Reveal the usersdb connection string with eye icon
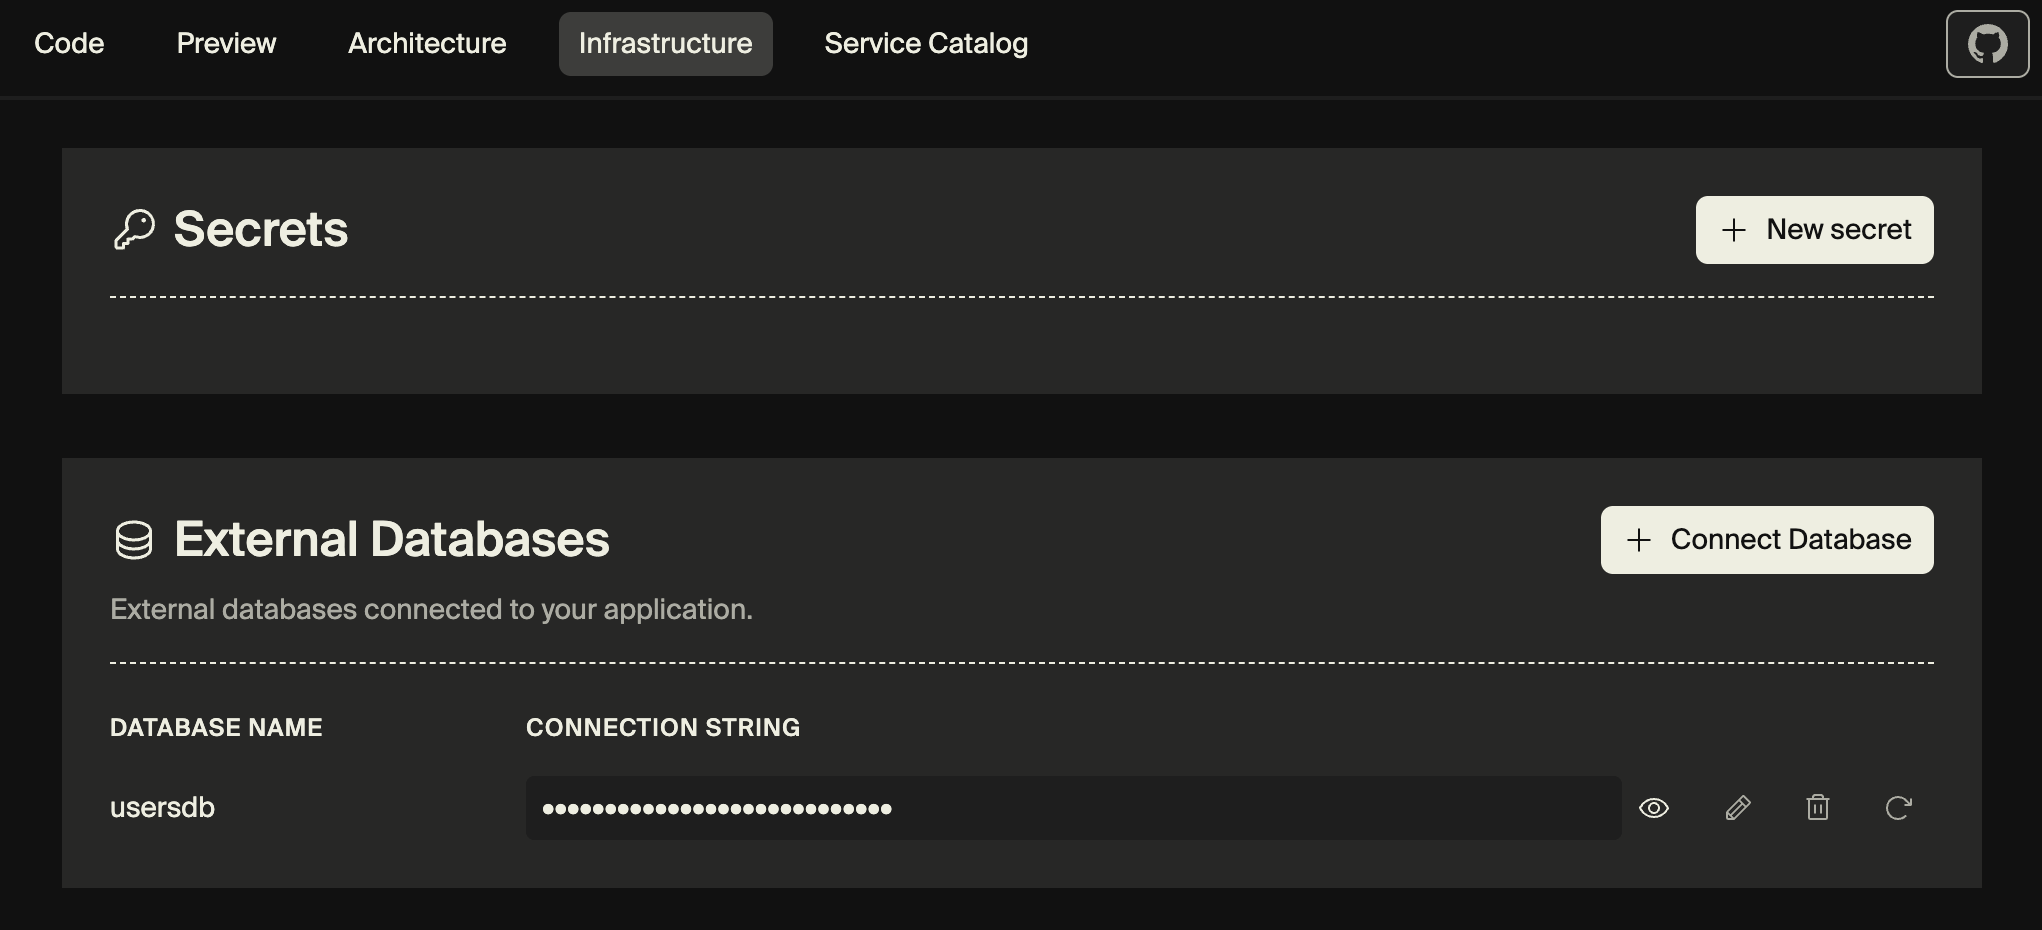 (x=1654, y=808)
